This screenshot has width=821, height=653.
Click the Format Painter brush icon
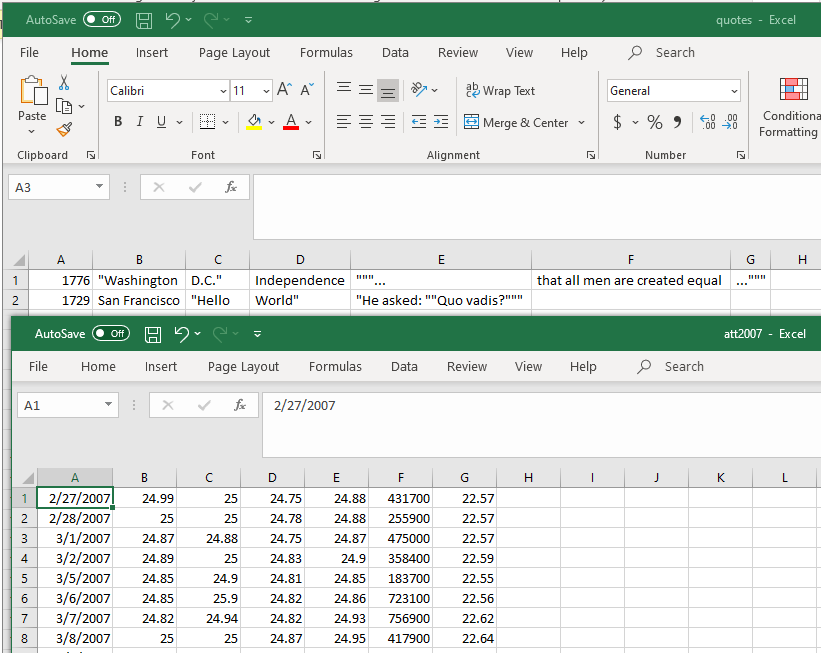point(64,130)
